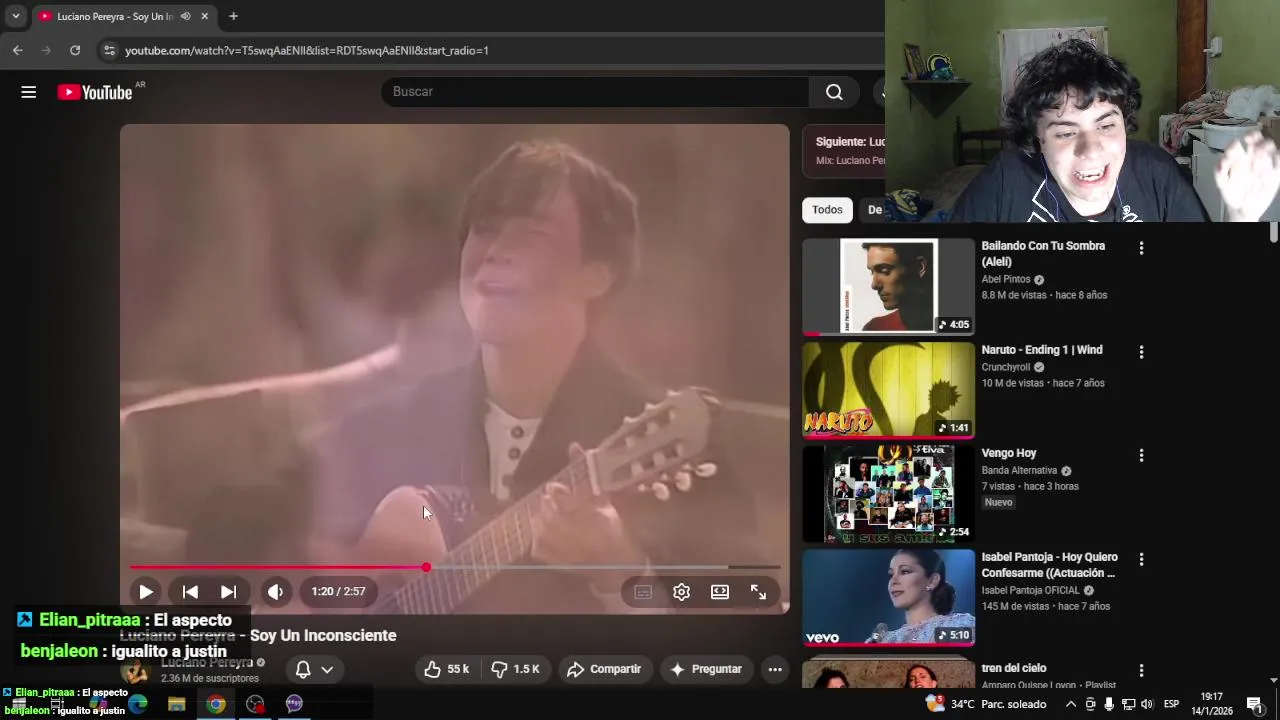Open Abel Pintos channel link

(x=1006, y=280)
